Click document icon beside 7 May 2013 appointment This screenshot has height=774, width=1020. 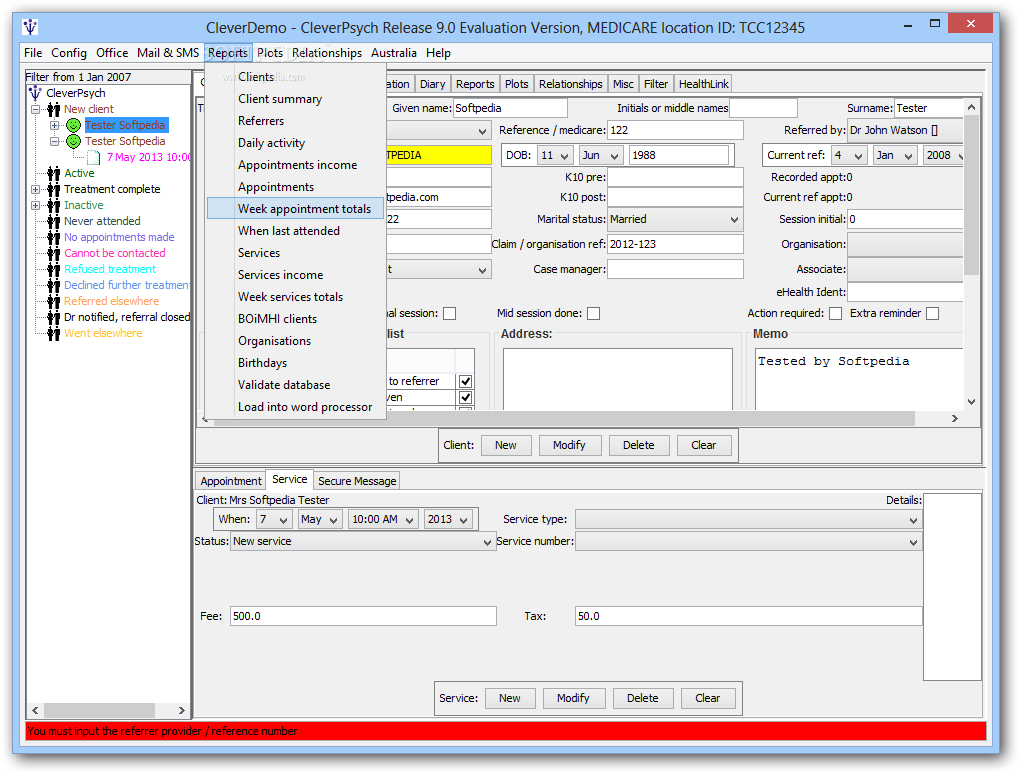(x=94, y=157)
